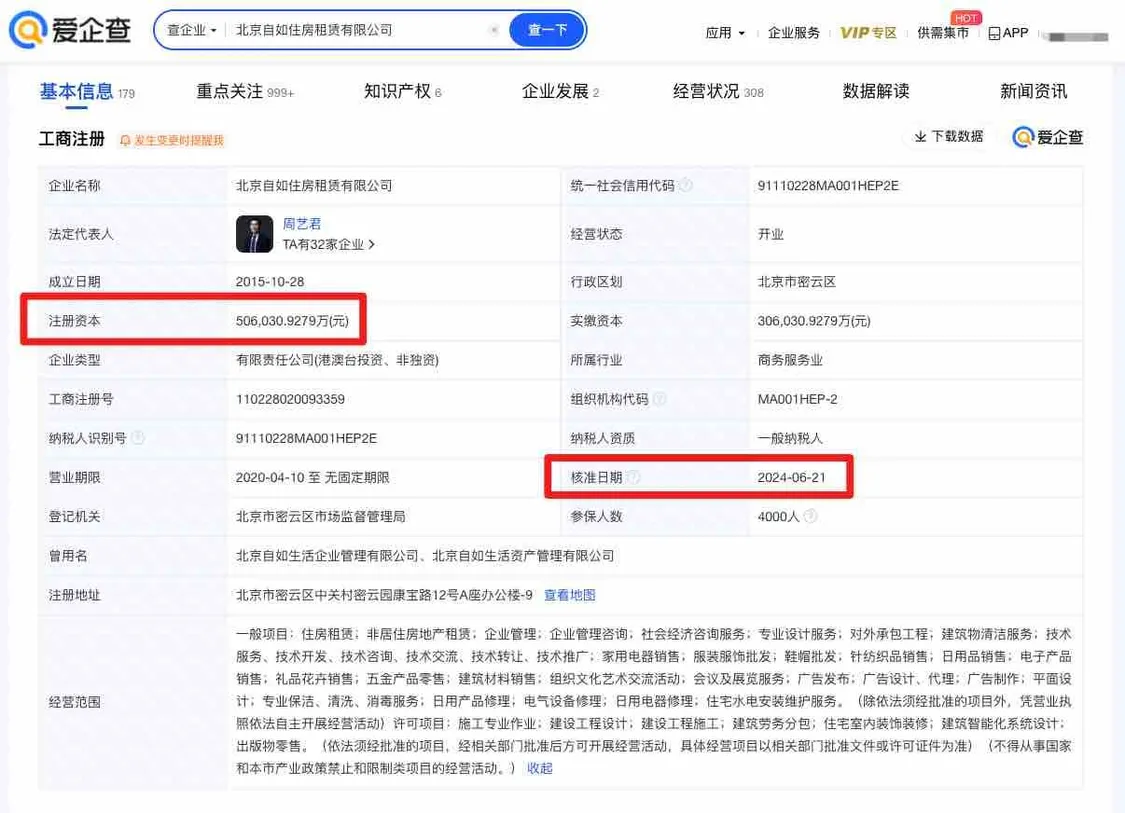Click help icon next to 组织机构代码

point(659,399)
